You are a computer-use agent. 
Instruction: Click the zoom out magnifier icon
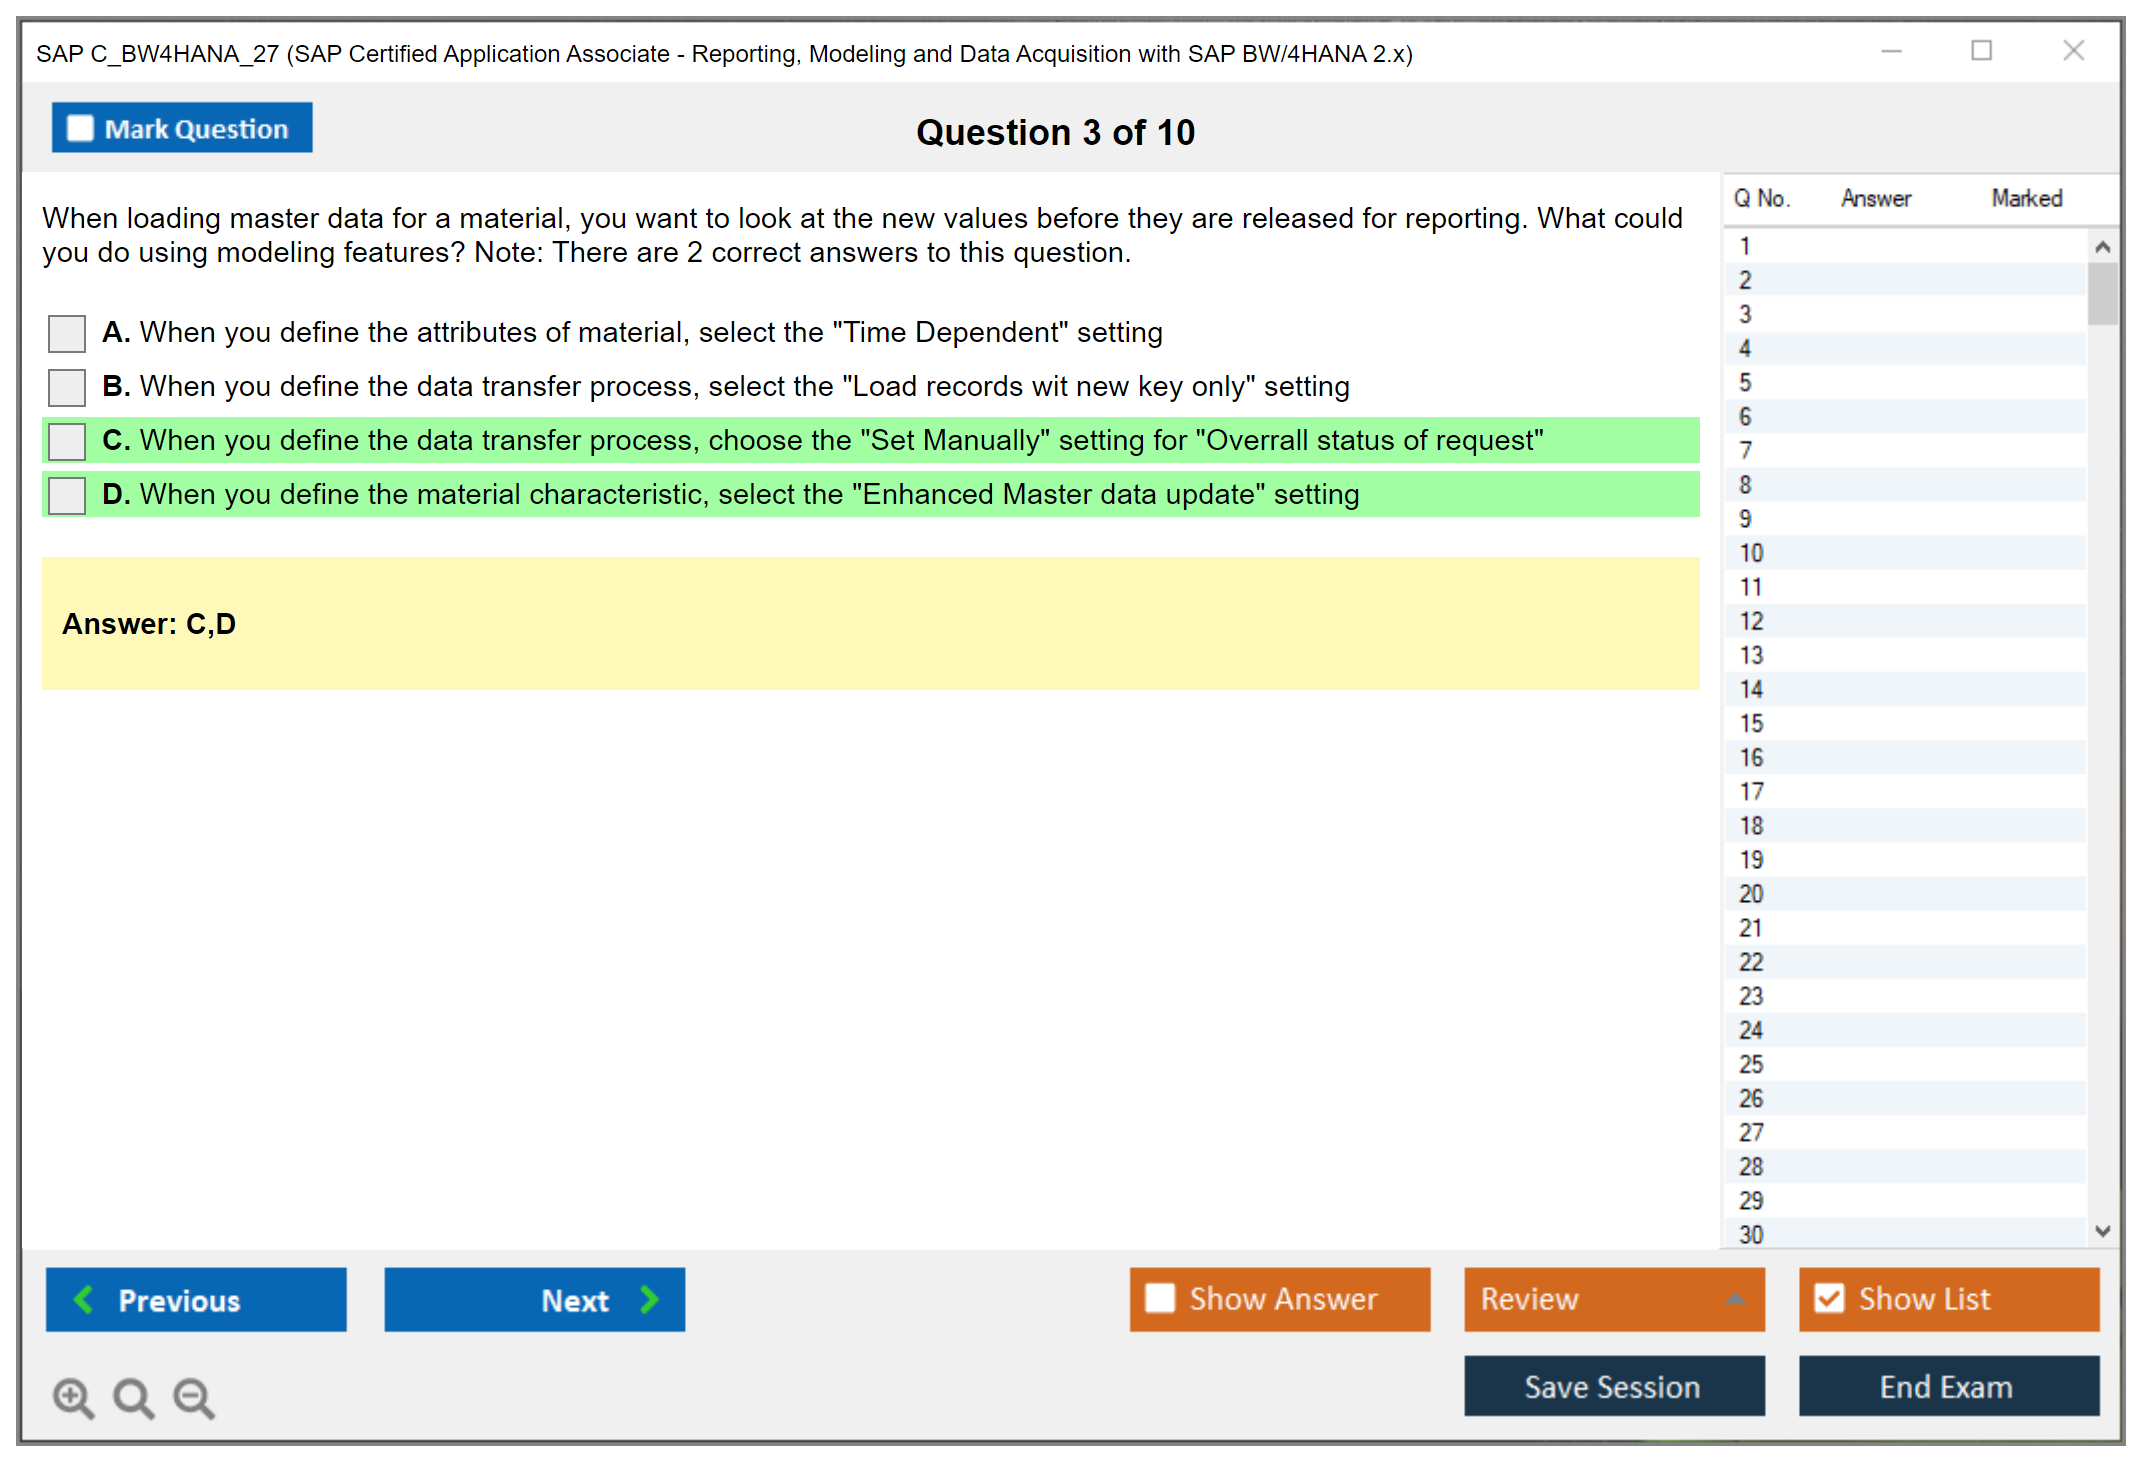pyautogui.click(x=193, y=1397)
